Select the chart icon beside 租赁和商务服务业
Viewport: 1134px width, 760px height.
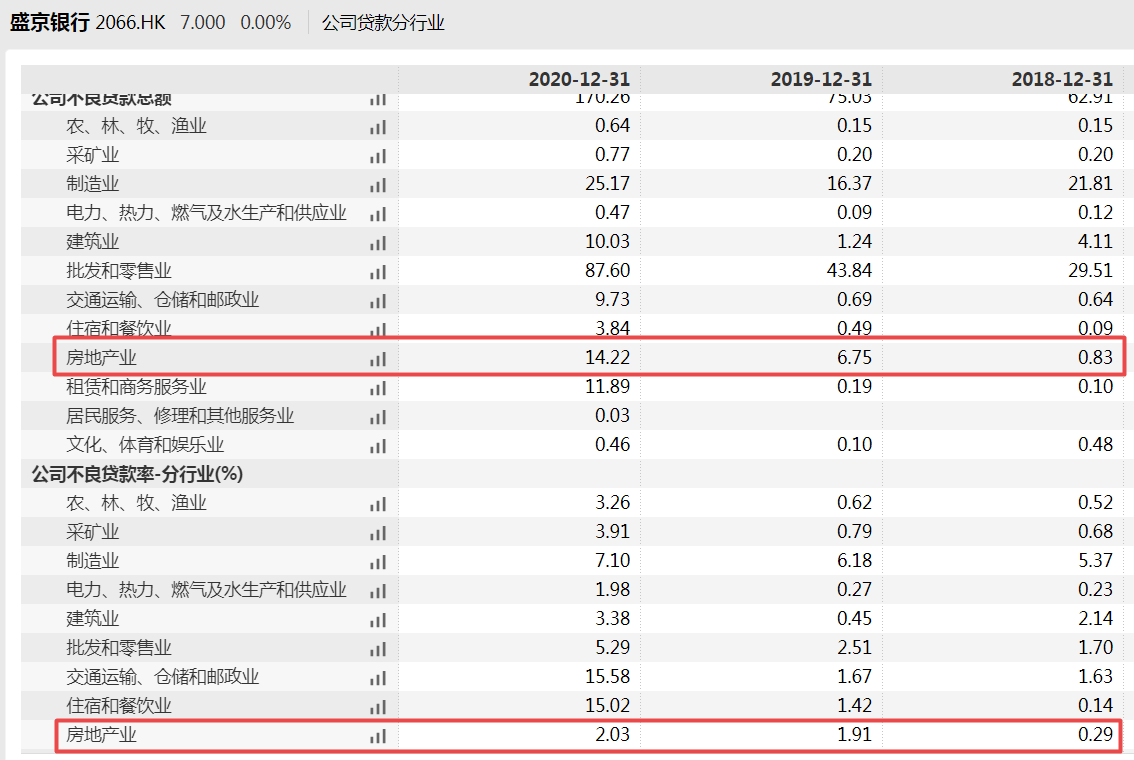click(377, 388)
